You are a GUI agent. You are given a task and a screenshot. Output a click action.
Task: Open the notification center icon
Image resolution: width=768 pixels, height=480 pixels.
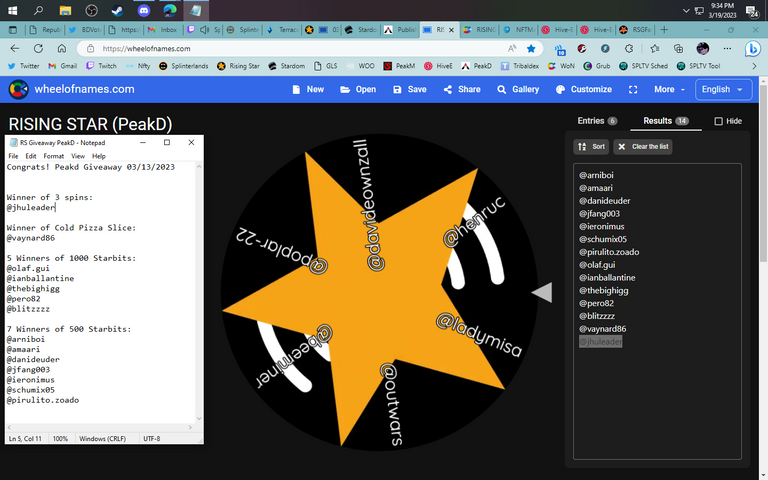[x=751, y=10]
